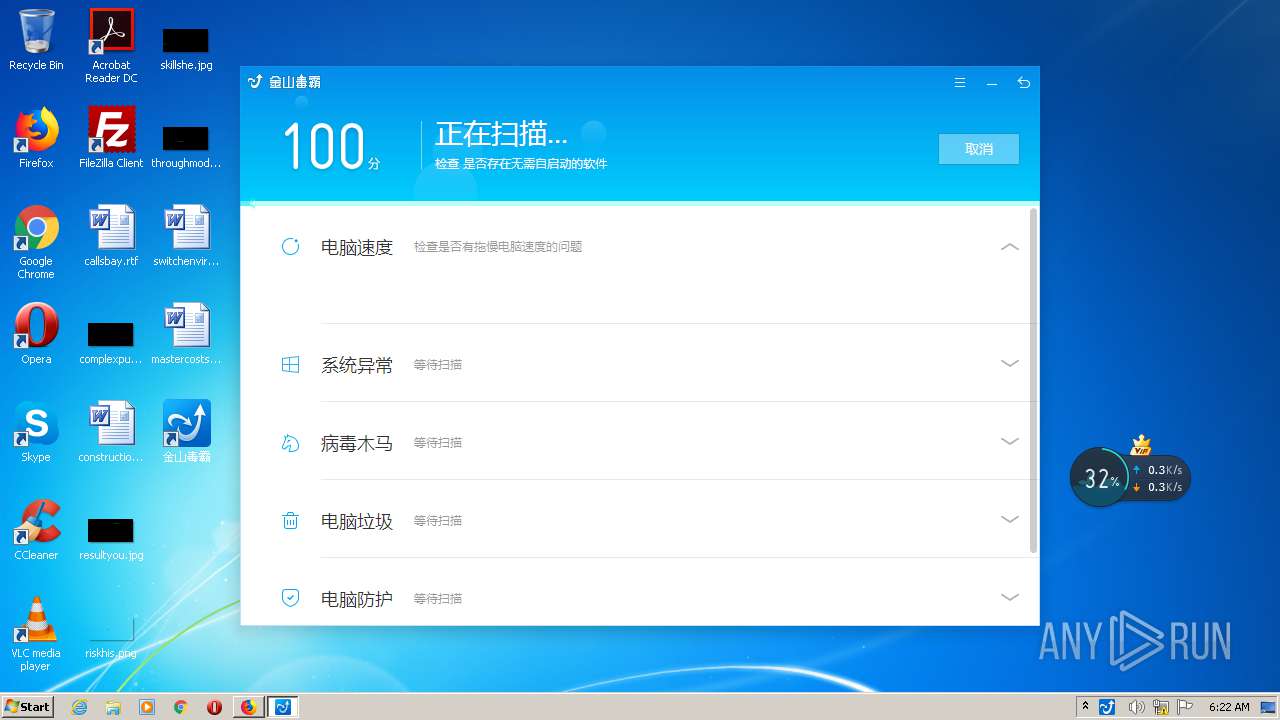This screenshot has height=720, width=1280.
Task: Click the 系统异常 heading text
Action: [x=357, y=365]
